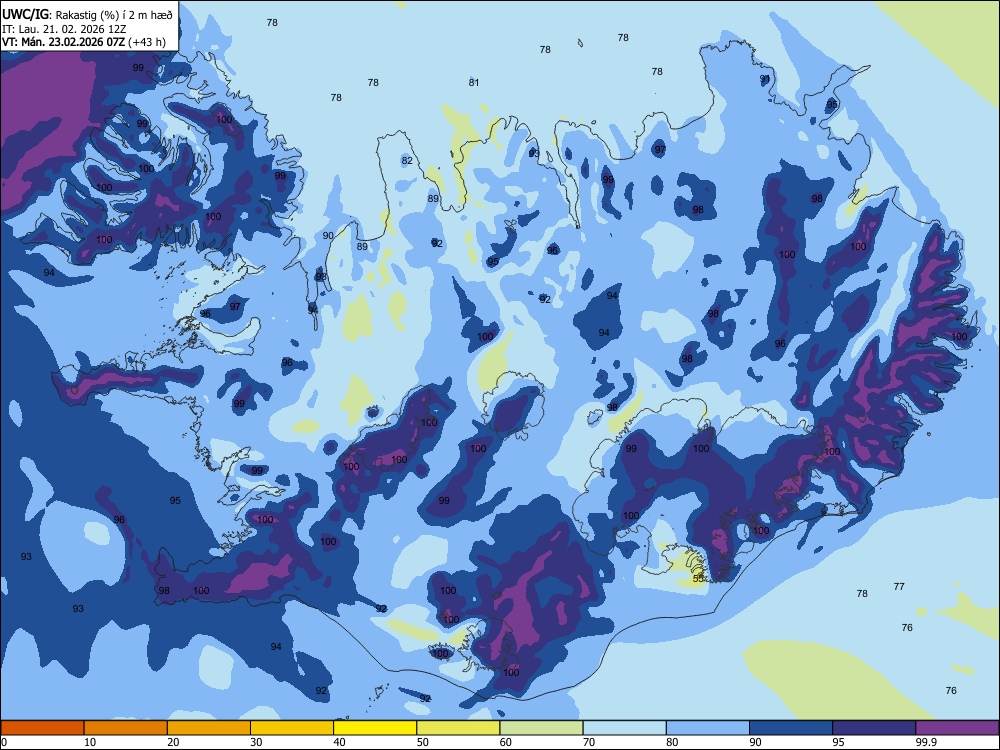Screen dimensions: 1000x750
Task: Click the valid time 'VT: Mán. 23.02.2026 07Z (+43 h)'
Action: [84, 42]
